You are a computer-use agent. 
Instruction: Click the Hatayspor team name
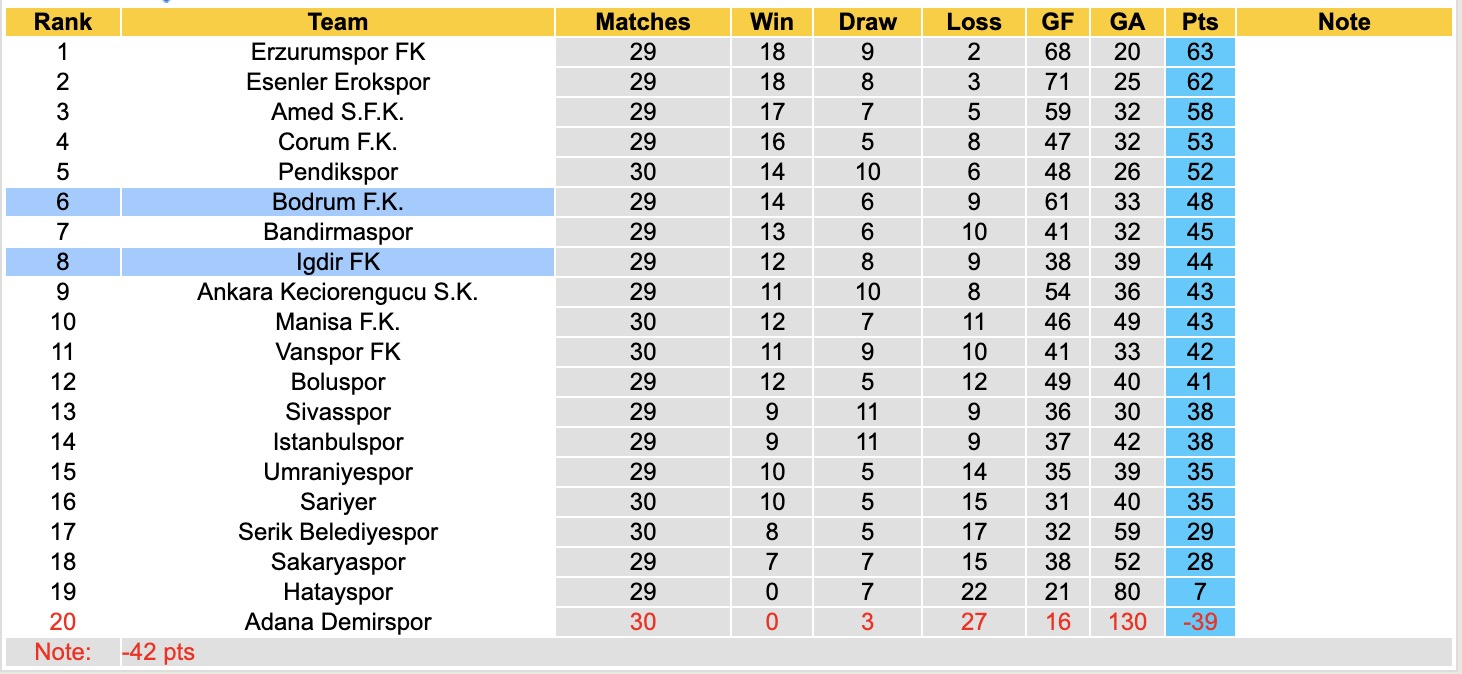click(338, 592)
